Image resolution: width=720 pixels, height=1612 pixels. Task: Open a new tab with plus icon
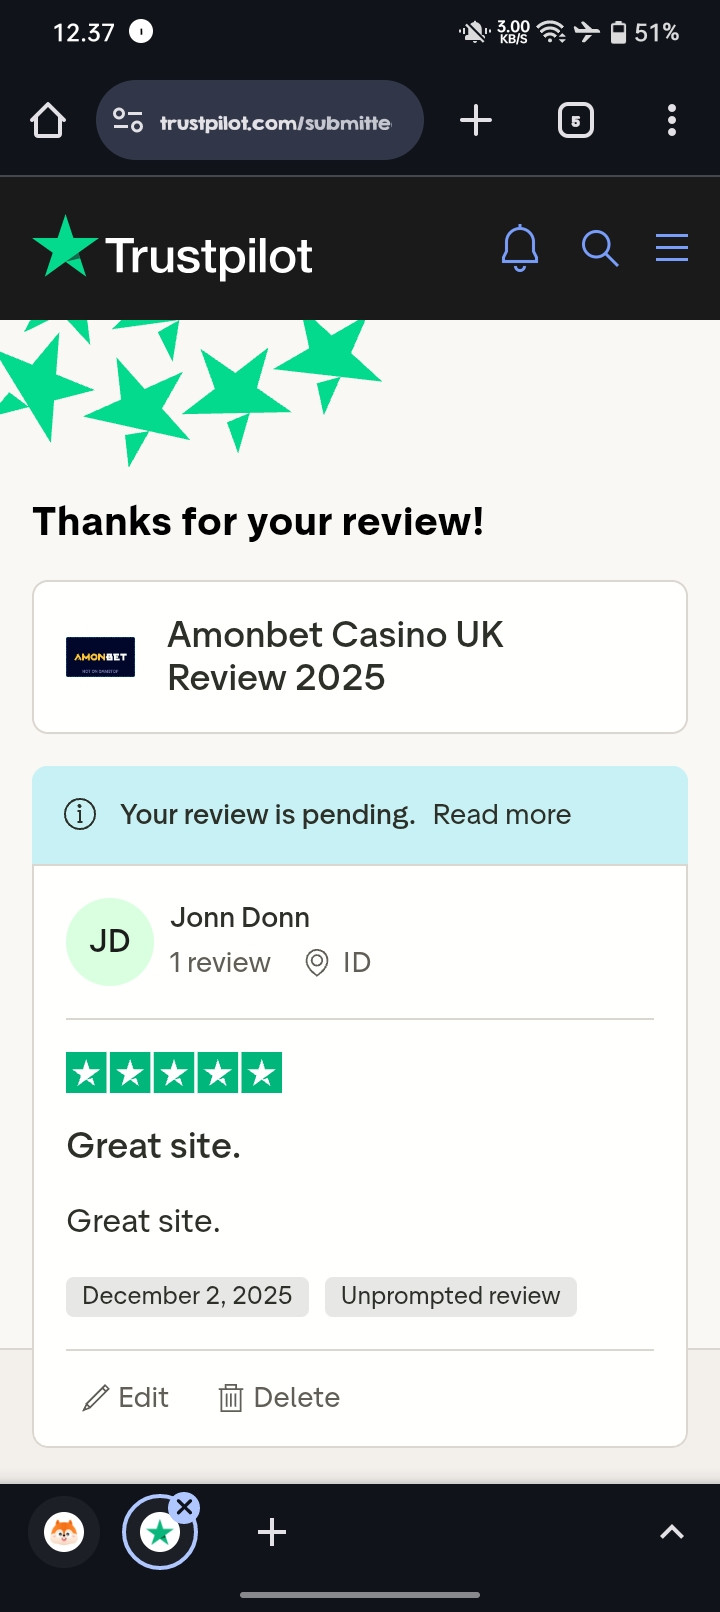click(476, 121)
